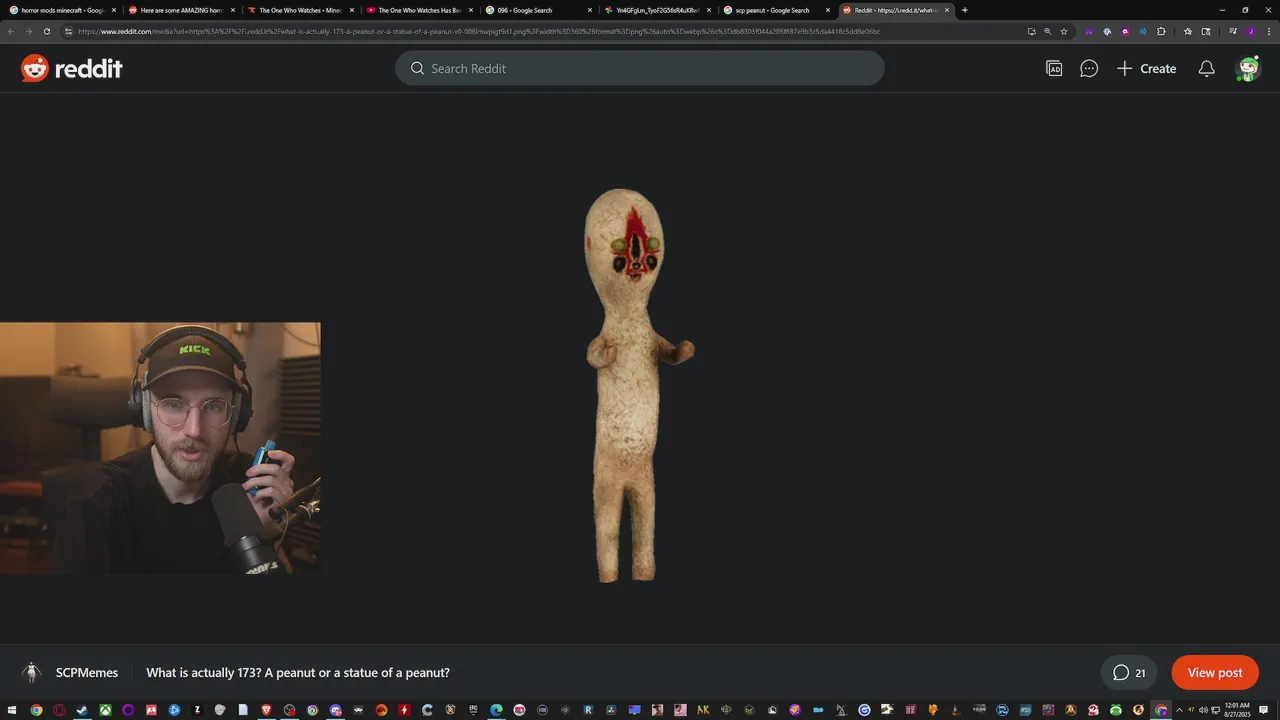1280x720 pixels.
Task: Open Xbox app from the taskbar
Action: (105, 710)
